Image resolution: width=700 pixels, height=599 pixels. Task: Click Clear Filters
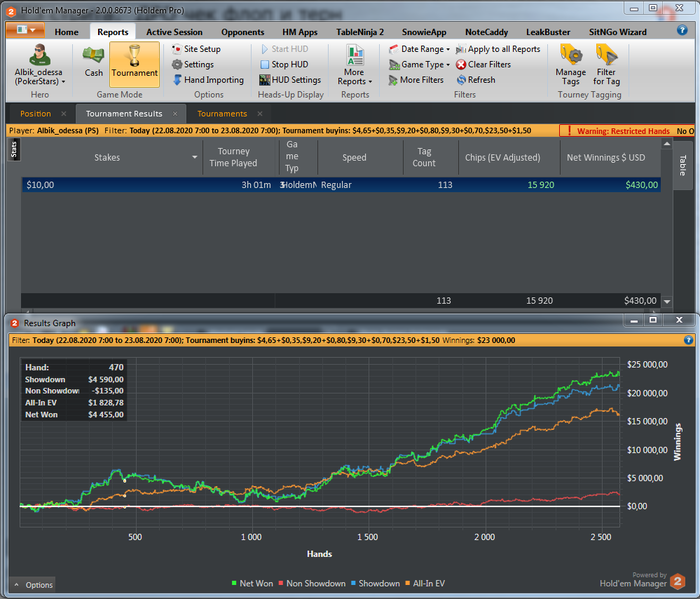click(483, 64)
